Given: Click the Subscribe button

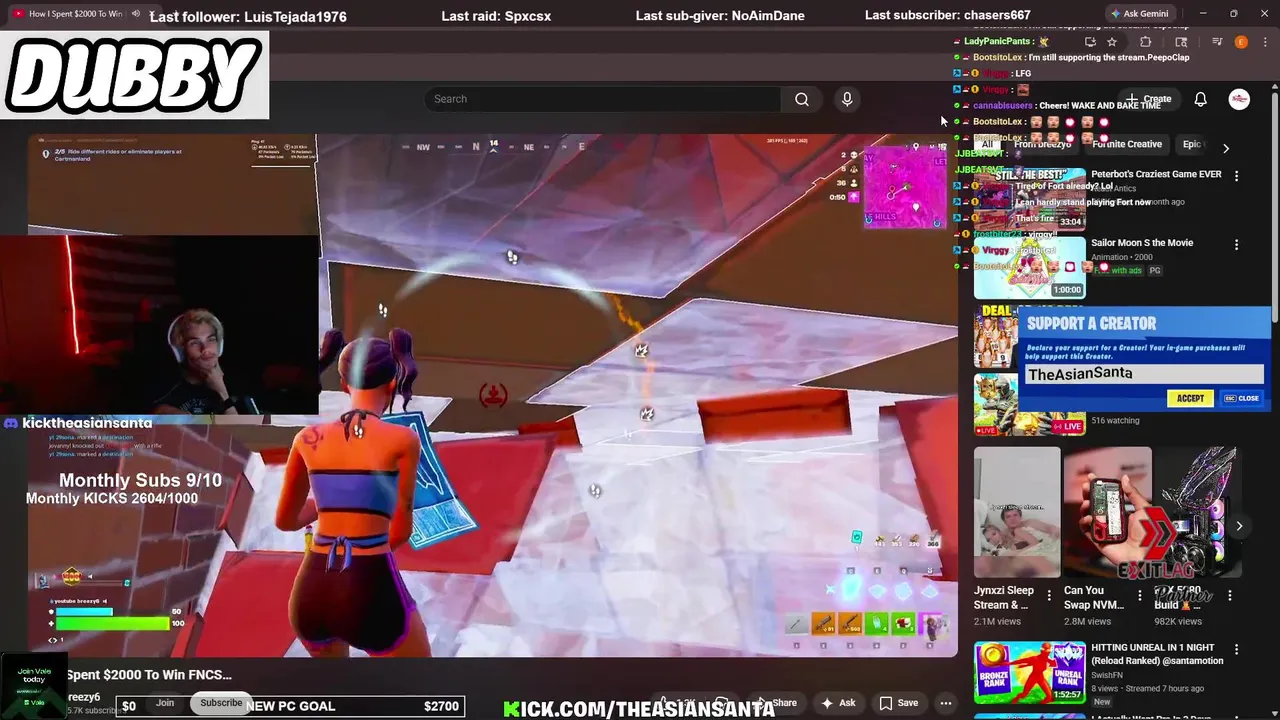Looking at the screenshot, I should [x=221, y=703].
